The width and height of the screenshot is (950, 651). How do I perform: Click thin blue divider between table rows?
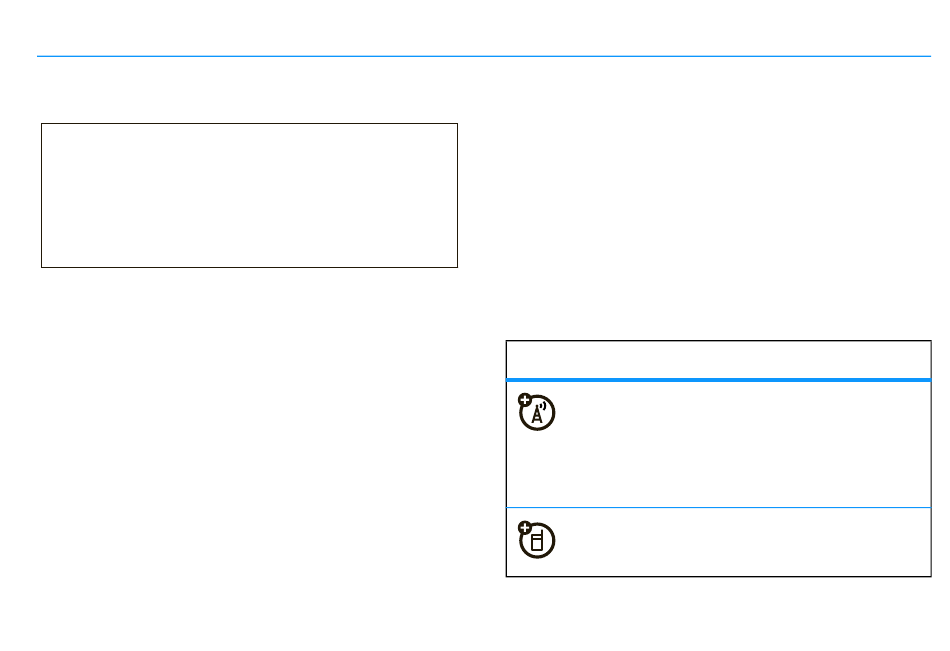tap(719, 507)
